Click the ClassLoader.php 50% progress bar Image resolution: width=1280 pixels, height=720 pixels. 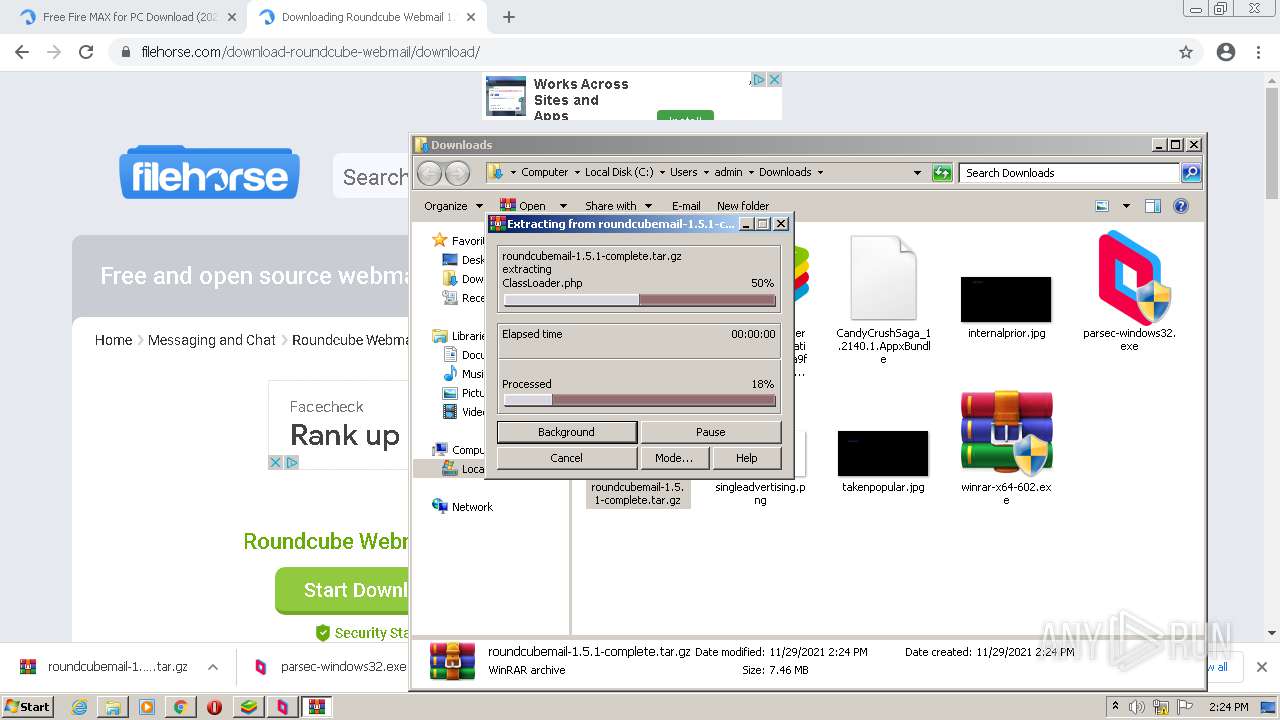(x=640, y=300)
